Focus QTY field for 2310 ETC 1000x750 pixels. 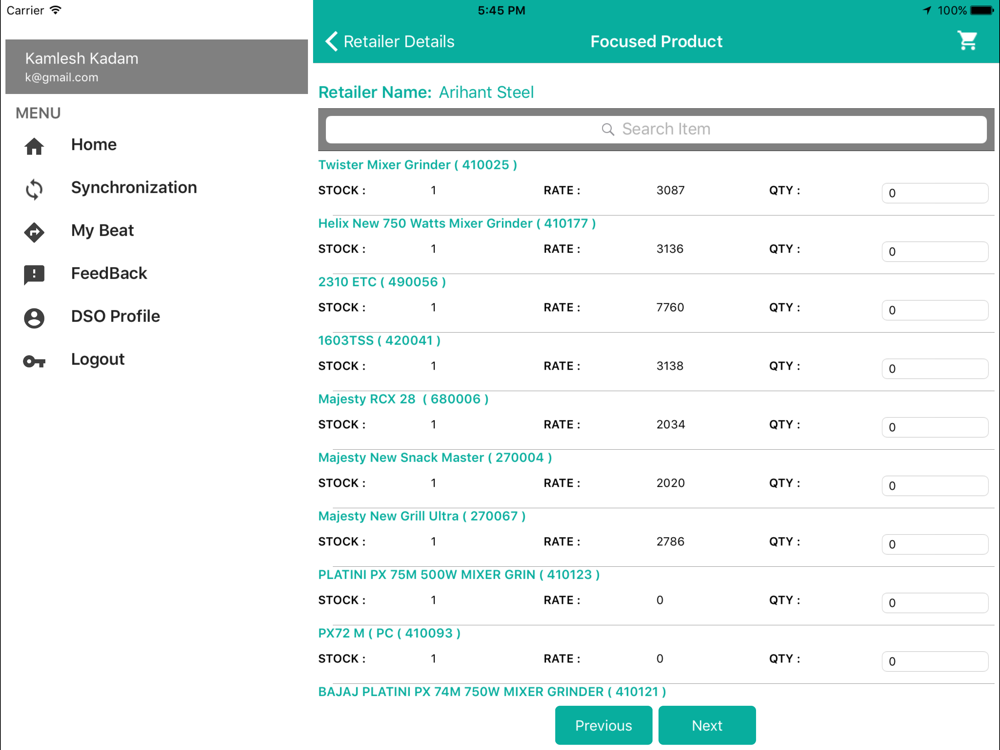click(x=934, y=310)
